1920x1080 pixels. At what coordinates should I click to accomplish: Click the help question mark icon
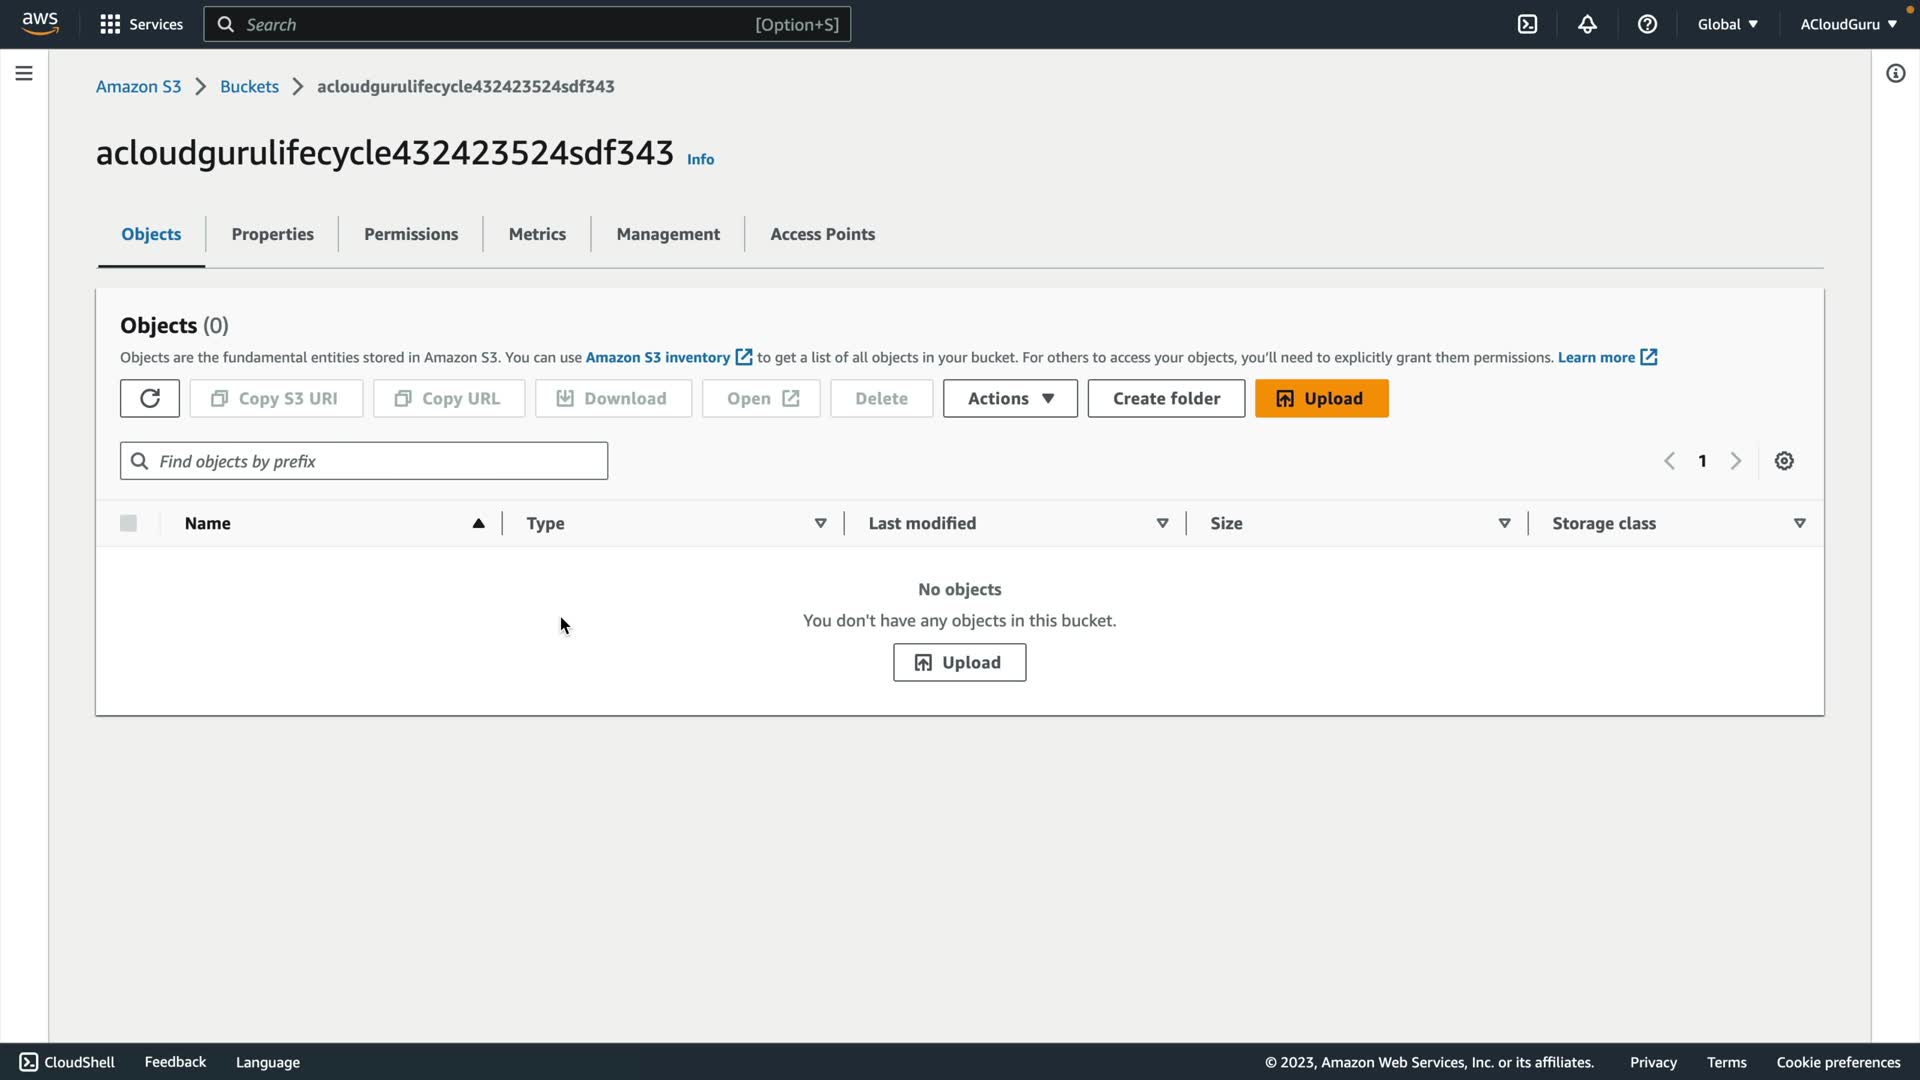click(1647, 24)
